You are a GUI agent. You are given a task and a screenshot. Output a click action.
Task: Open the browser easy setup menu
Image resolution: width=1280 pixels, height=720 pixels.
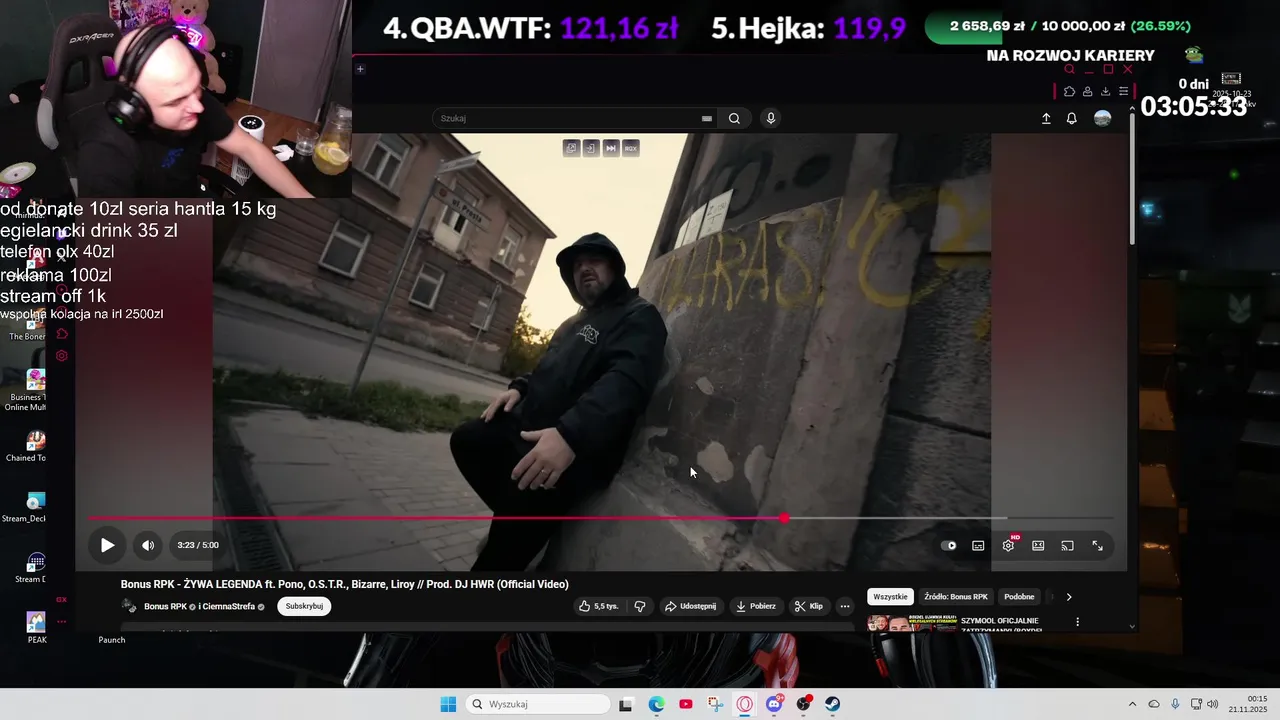tap(1123, 91)
